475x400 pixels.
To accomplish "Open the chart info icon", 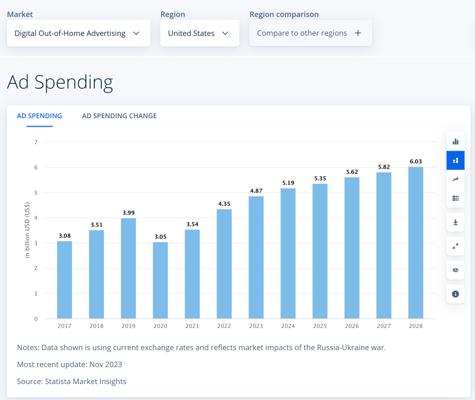I will point(455,294).
